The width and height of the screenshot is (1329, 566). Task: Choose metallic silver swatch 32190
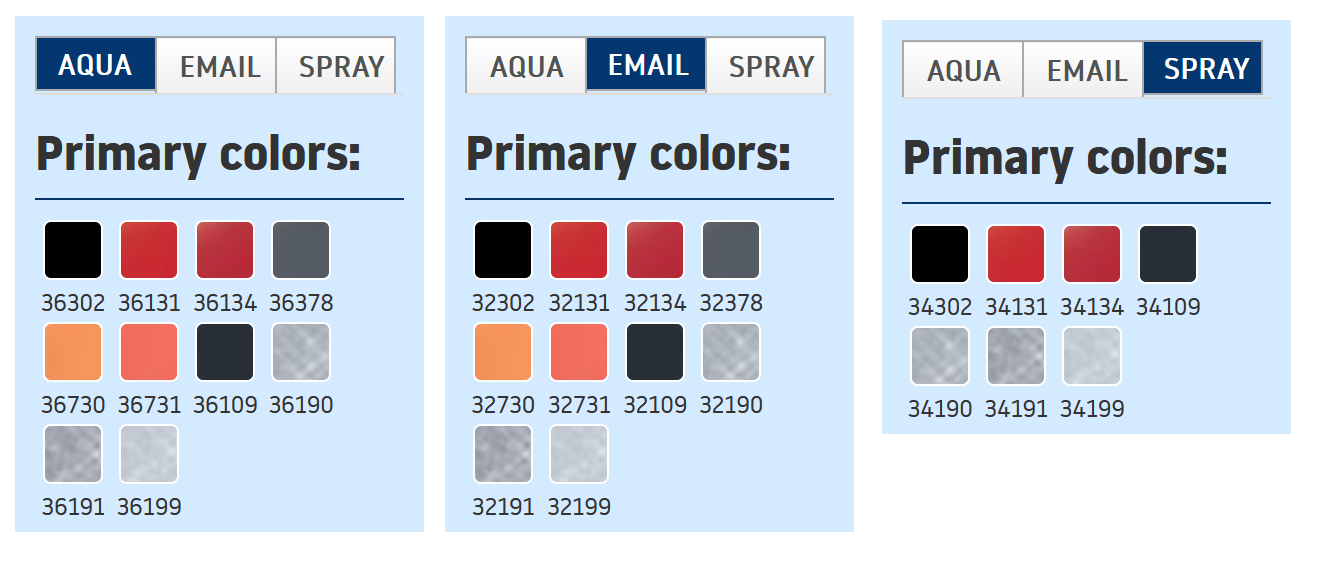(x=731, y=352)
